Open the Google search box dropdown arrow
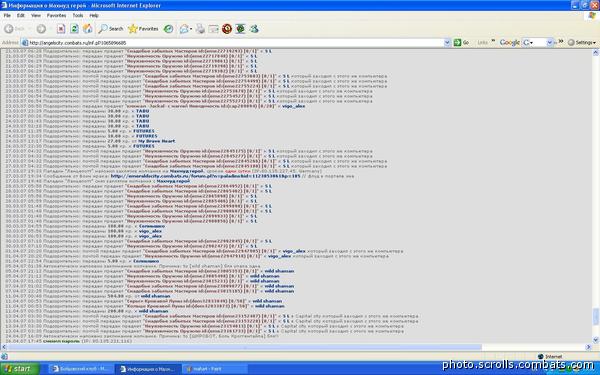This screenshot has height=375, width=600. (x=550, y=42)
